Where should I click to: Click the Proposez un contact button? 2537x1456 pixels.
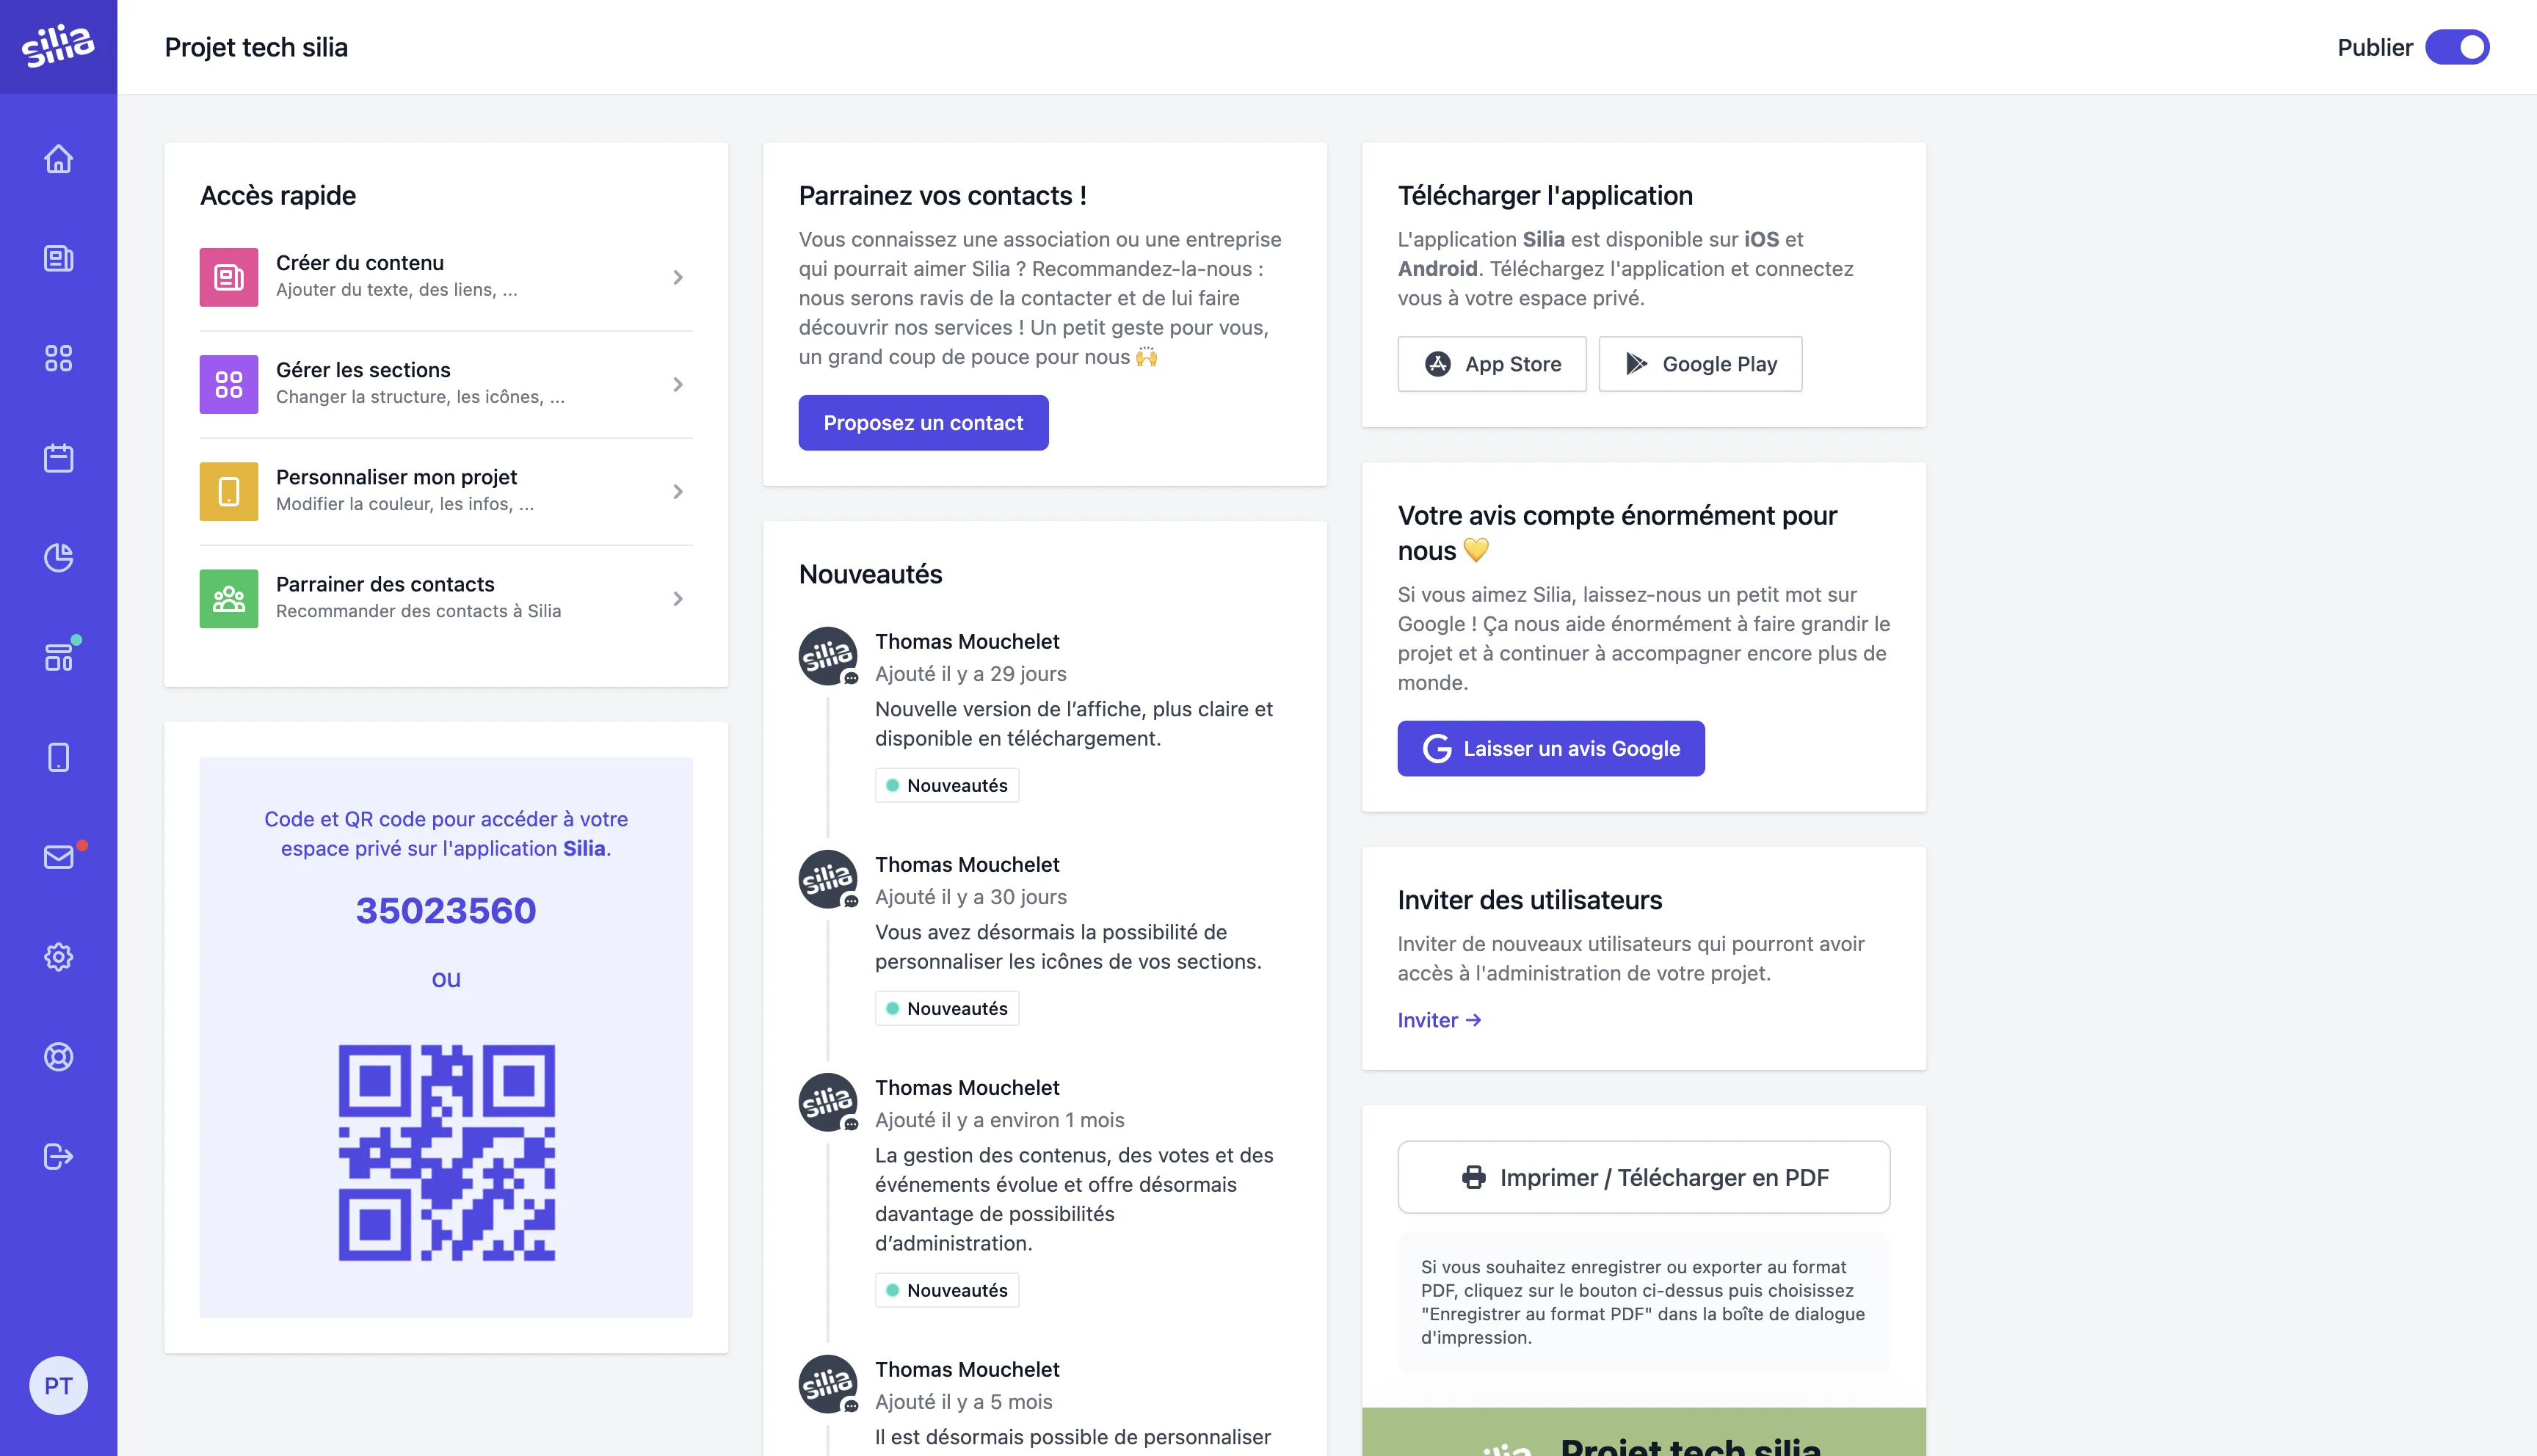pyautogui.click(x=923, y=423)
